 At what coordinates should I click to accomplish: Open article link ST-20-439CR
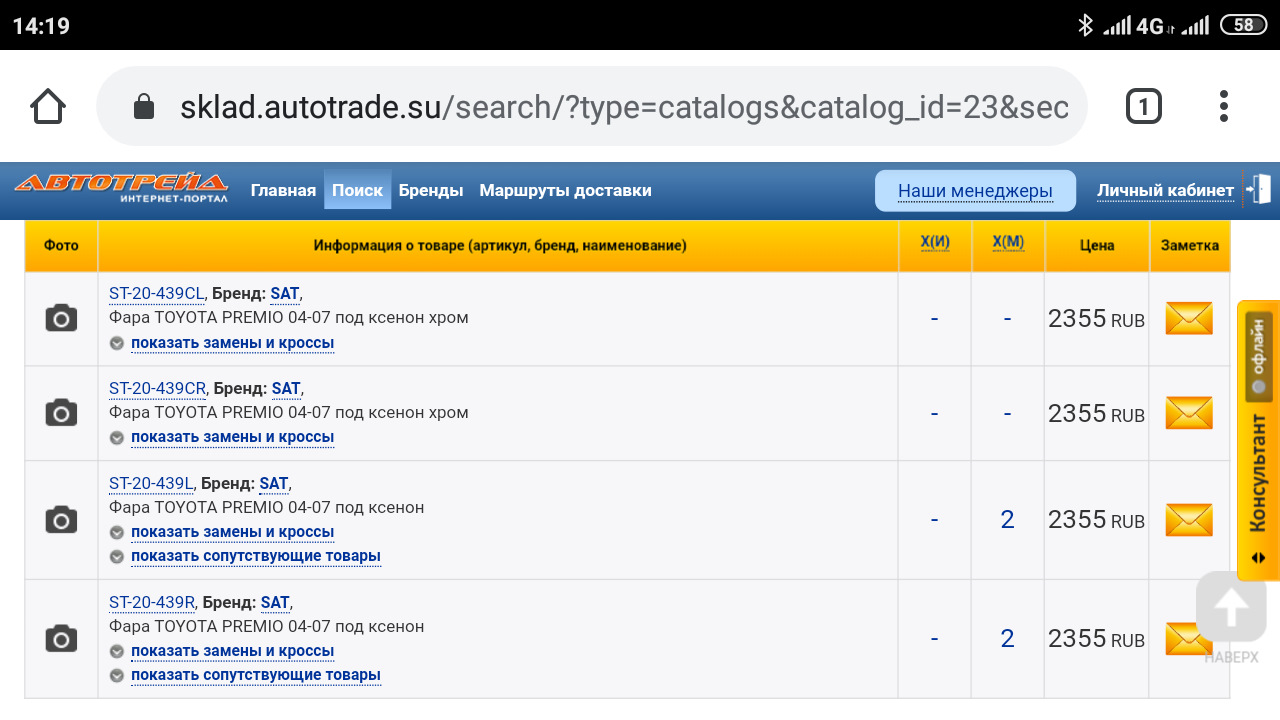coord(157,388)
